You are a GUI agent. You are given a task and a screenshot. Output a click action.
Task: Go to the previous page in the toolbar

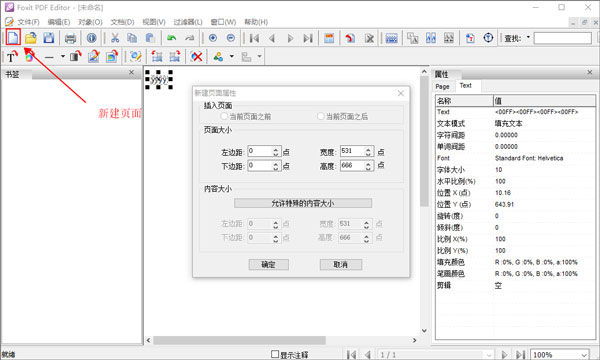272,38
